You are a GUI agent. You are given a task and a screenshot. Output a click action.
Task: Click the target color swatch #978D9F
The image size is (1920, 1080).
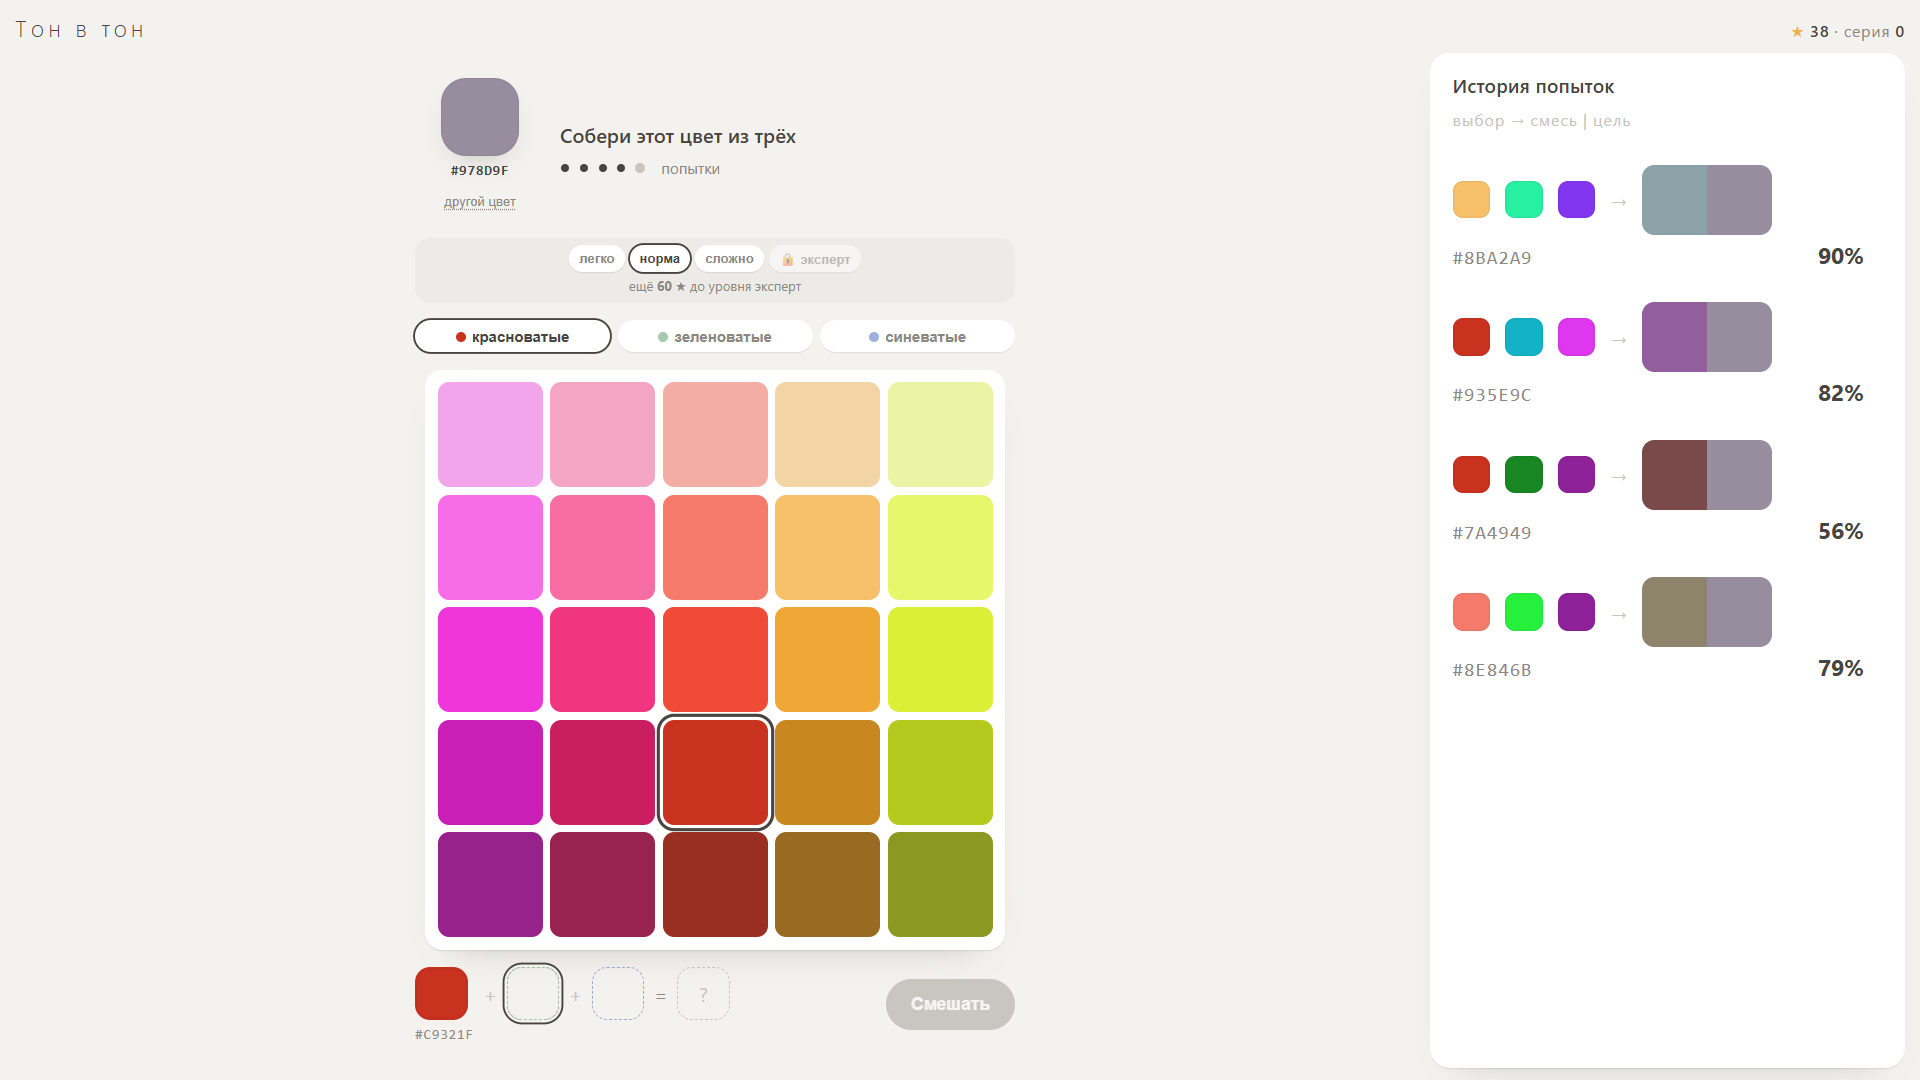[x=480, y=117]
